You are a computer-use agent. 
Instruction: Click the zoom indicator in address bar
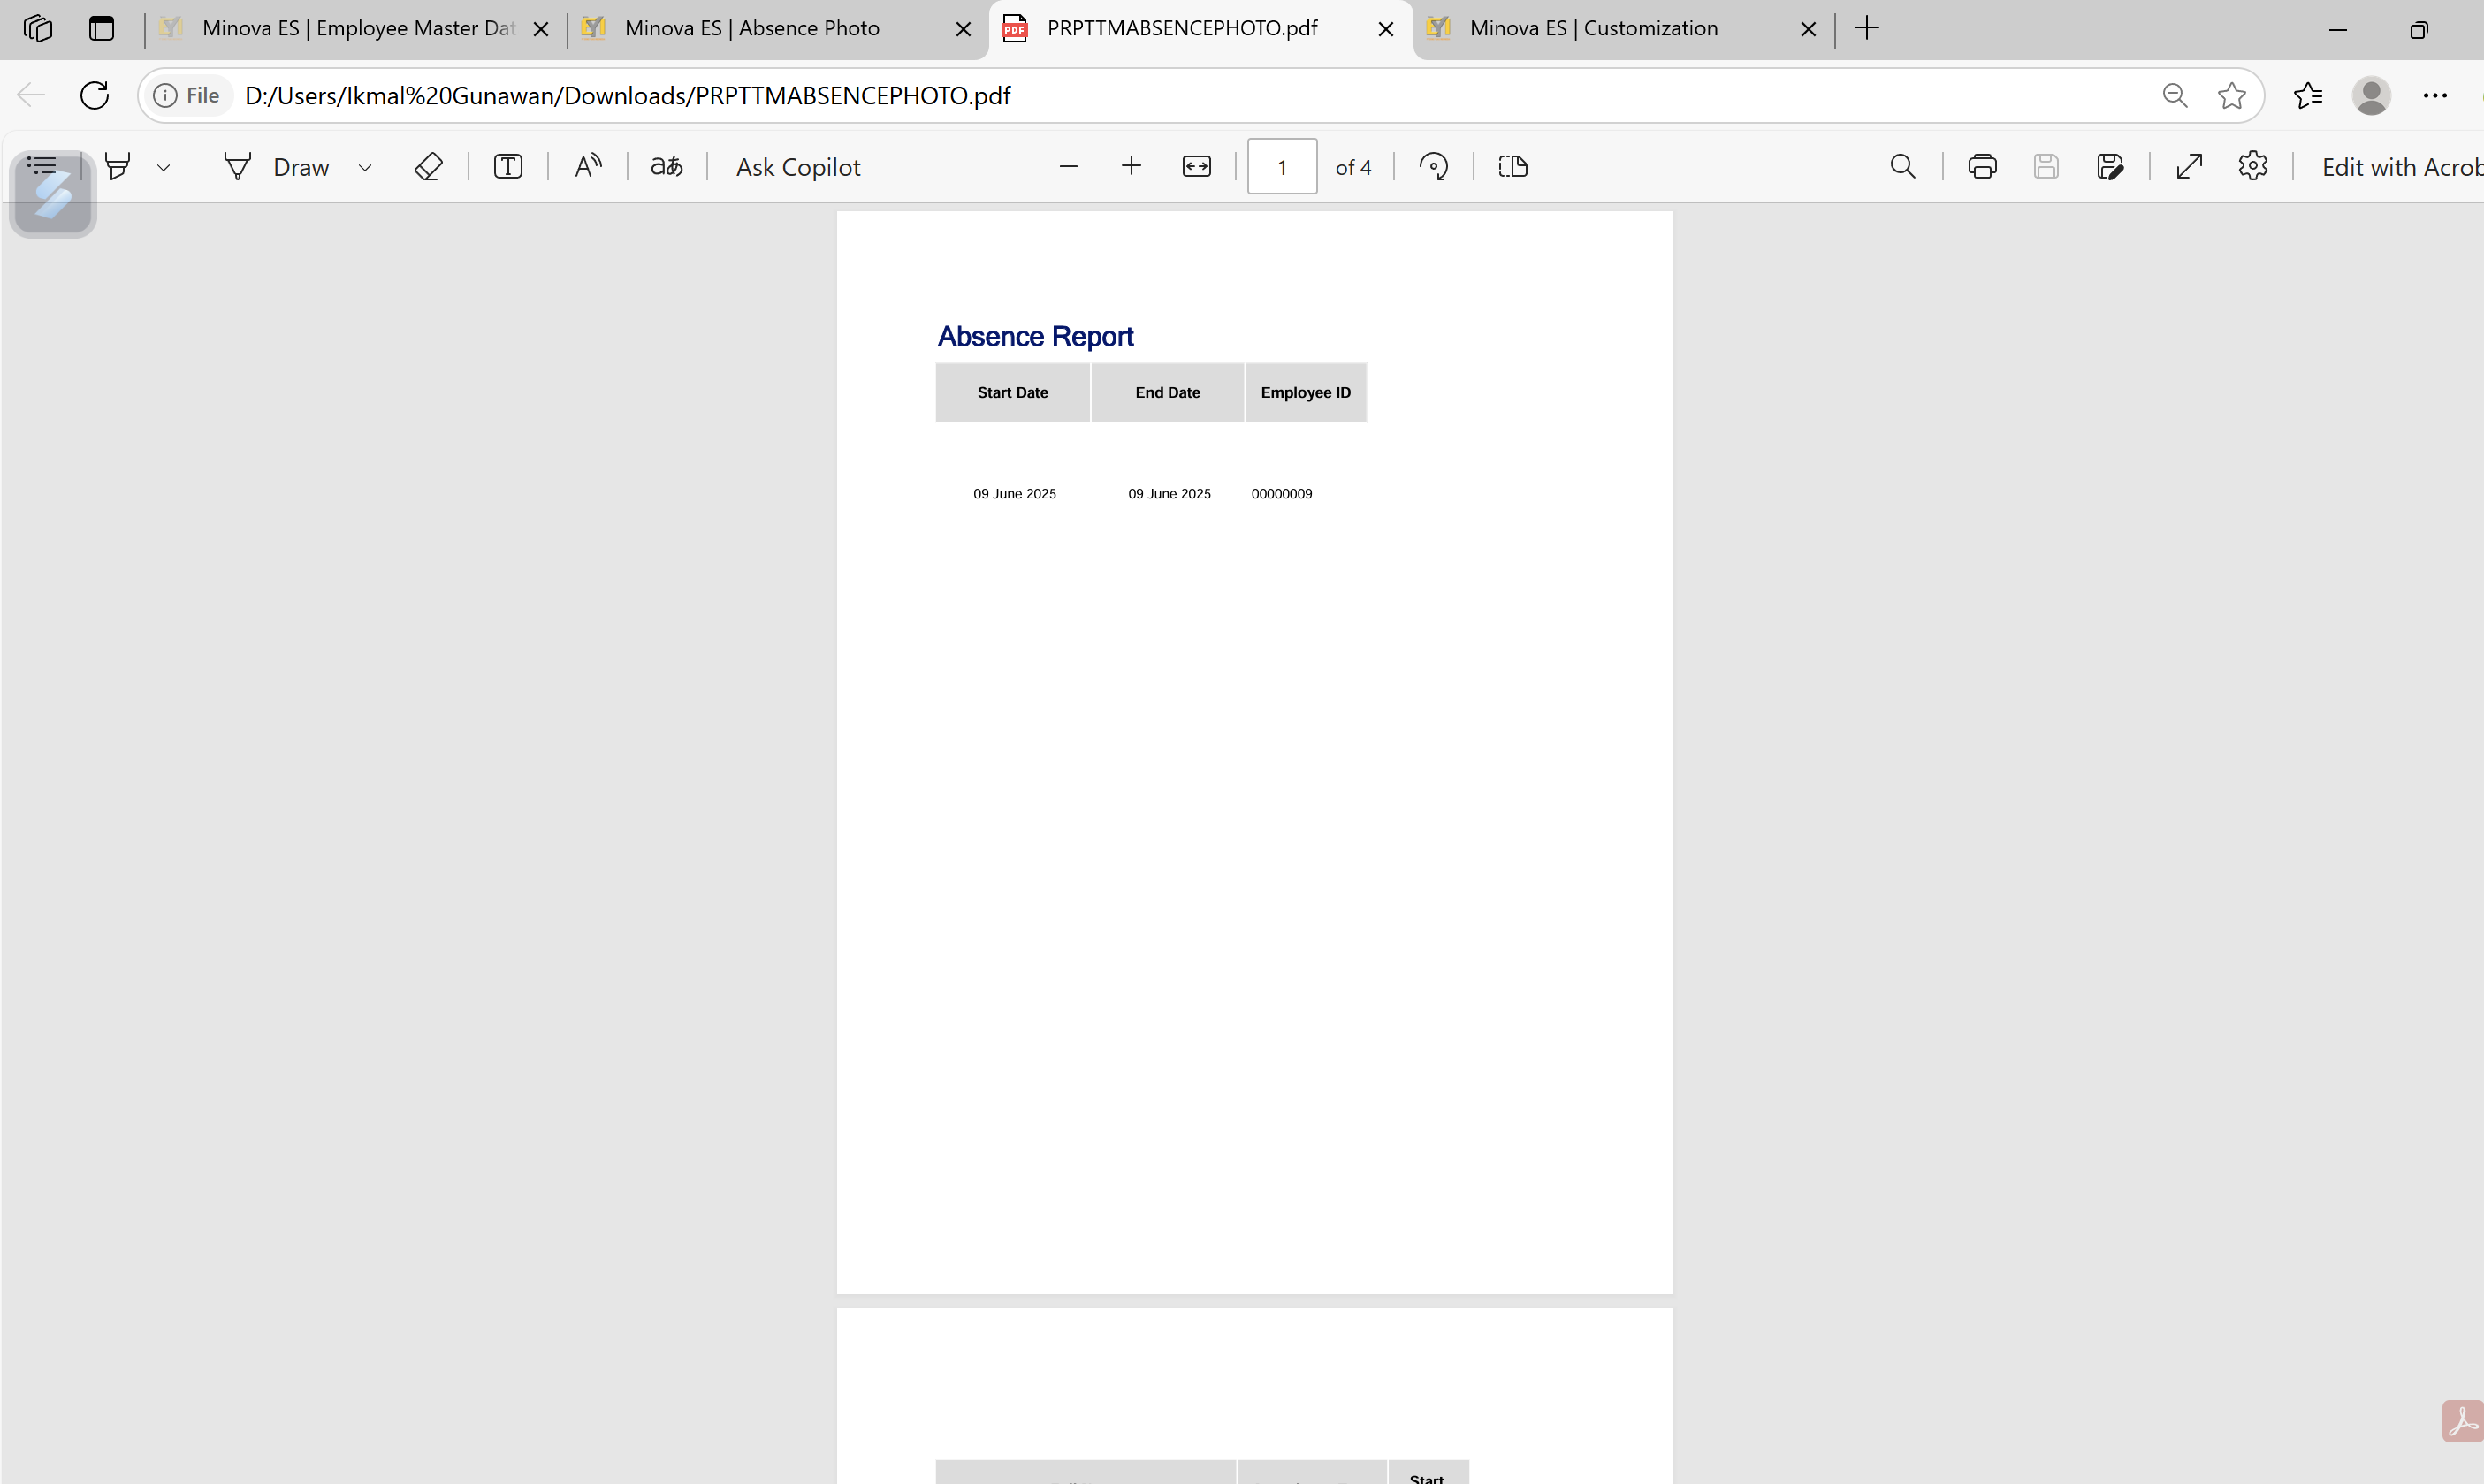tap(2174, 95)
